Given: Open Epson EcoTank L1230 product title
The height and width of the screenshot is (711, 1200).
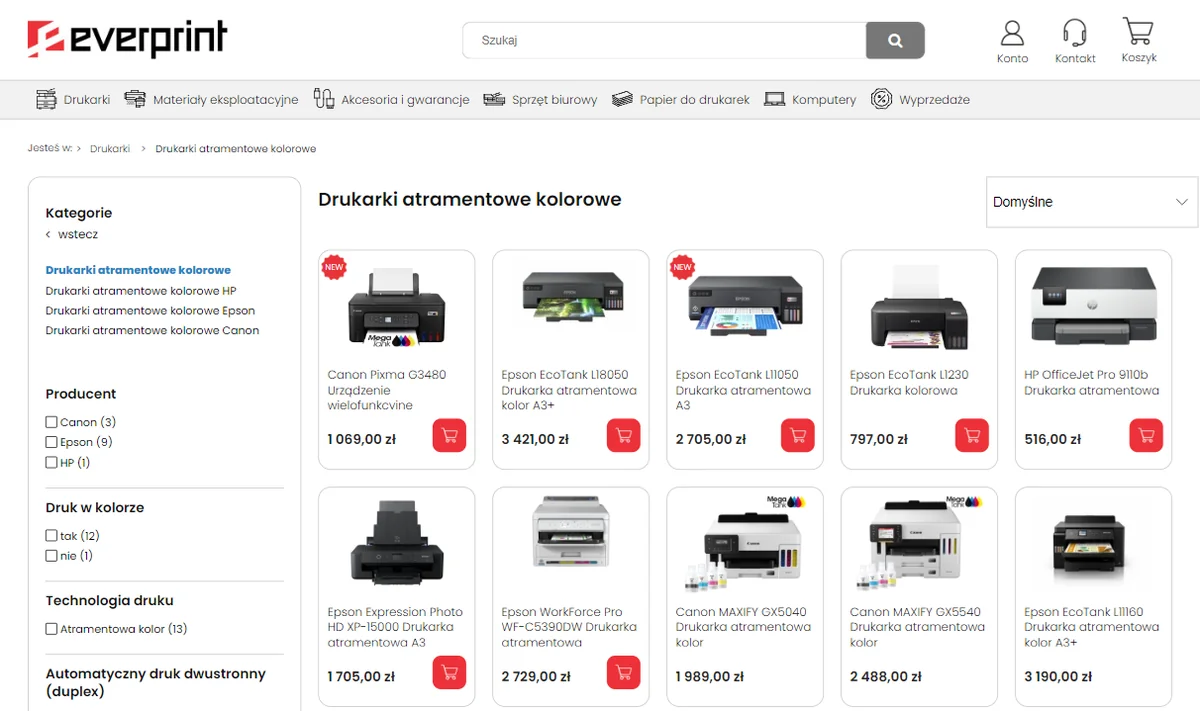Looking at the screenshot, I should (909, 382).
